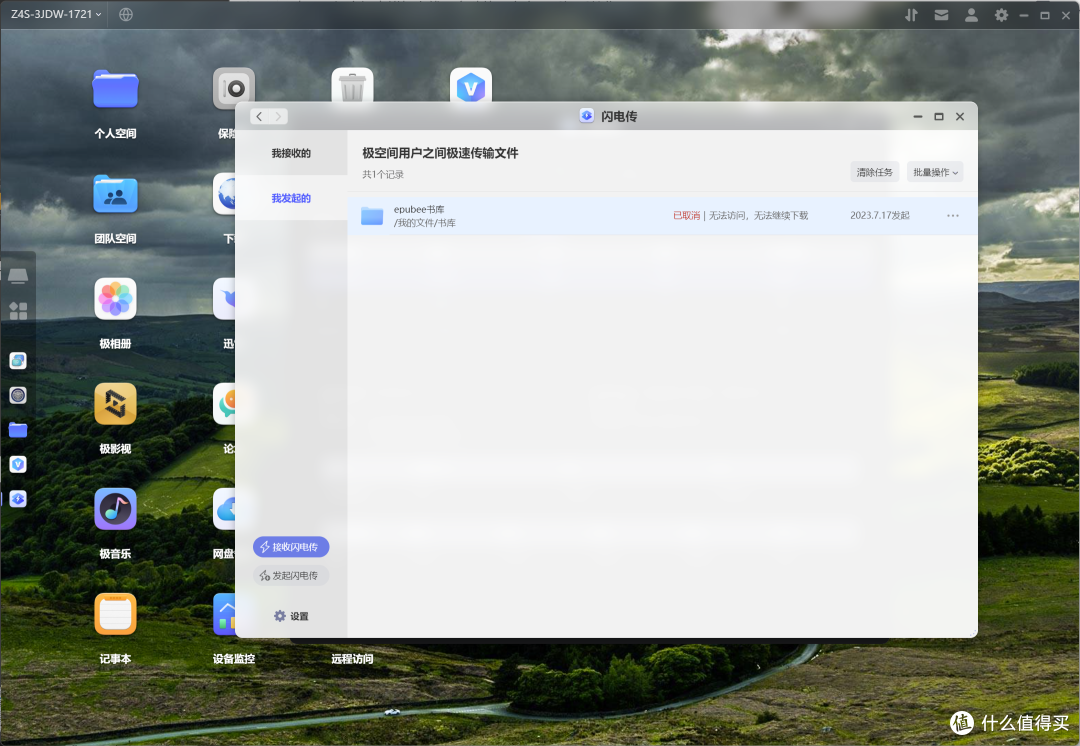Open the blue folder in left dock
Image resolution: width=1080 pixels, height=746 pixels.
18,430
